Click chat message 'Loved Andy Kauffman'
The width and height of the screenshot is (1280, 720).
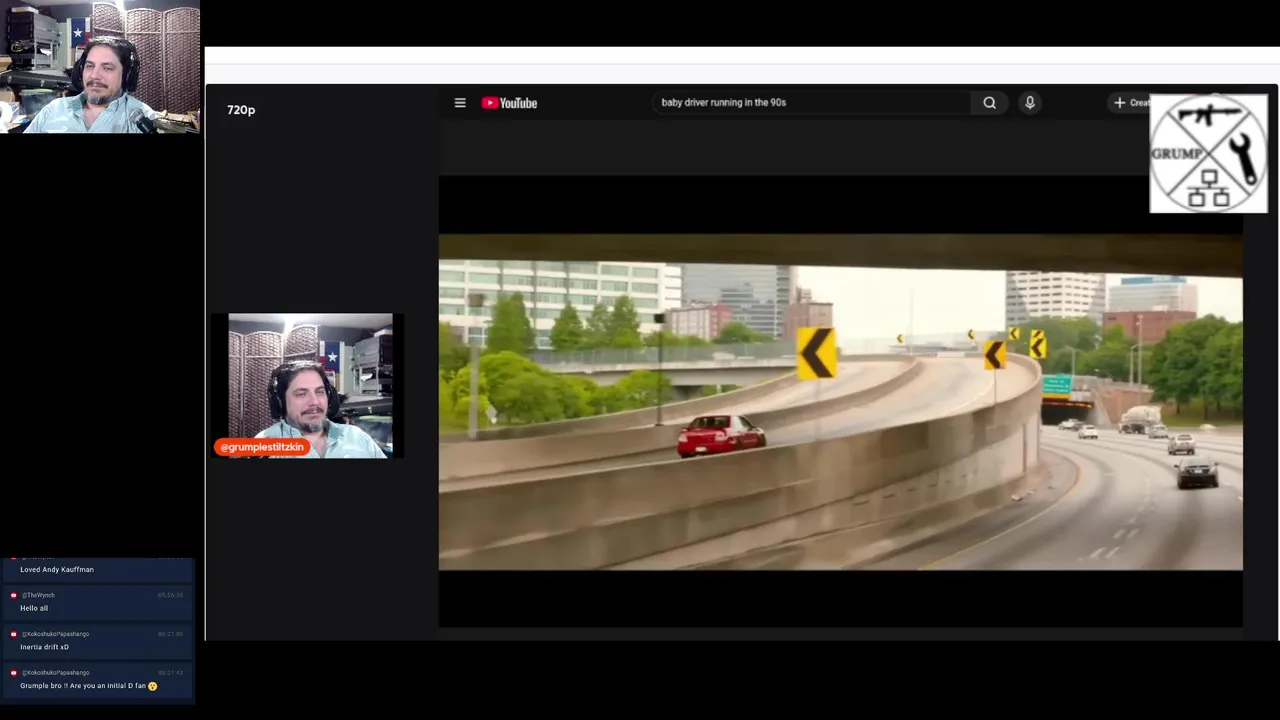coord(57,569)
